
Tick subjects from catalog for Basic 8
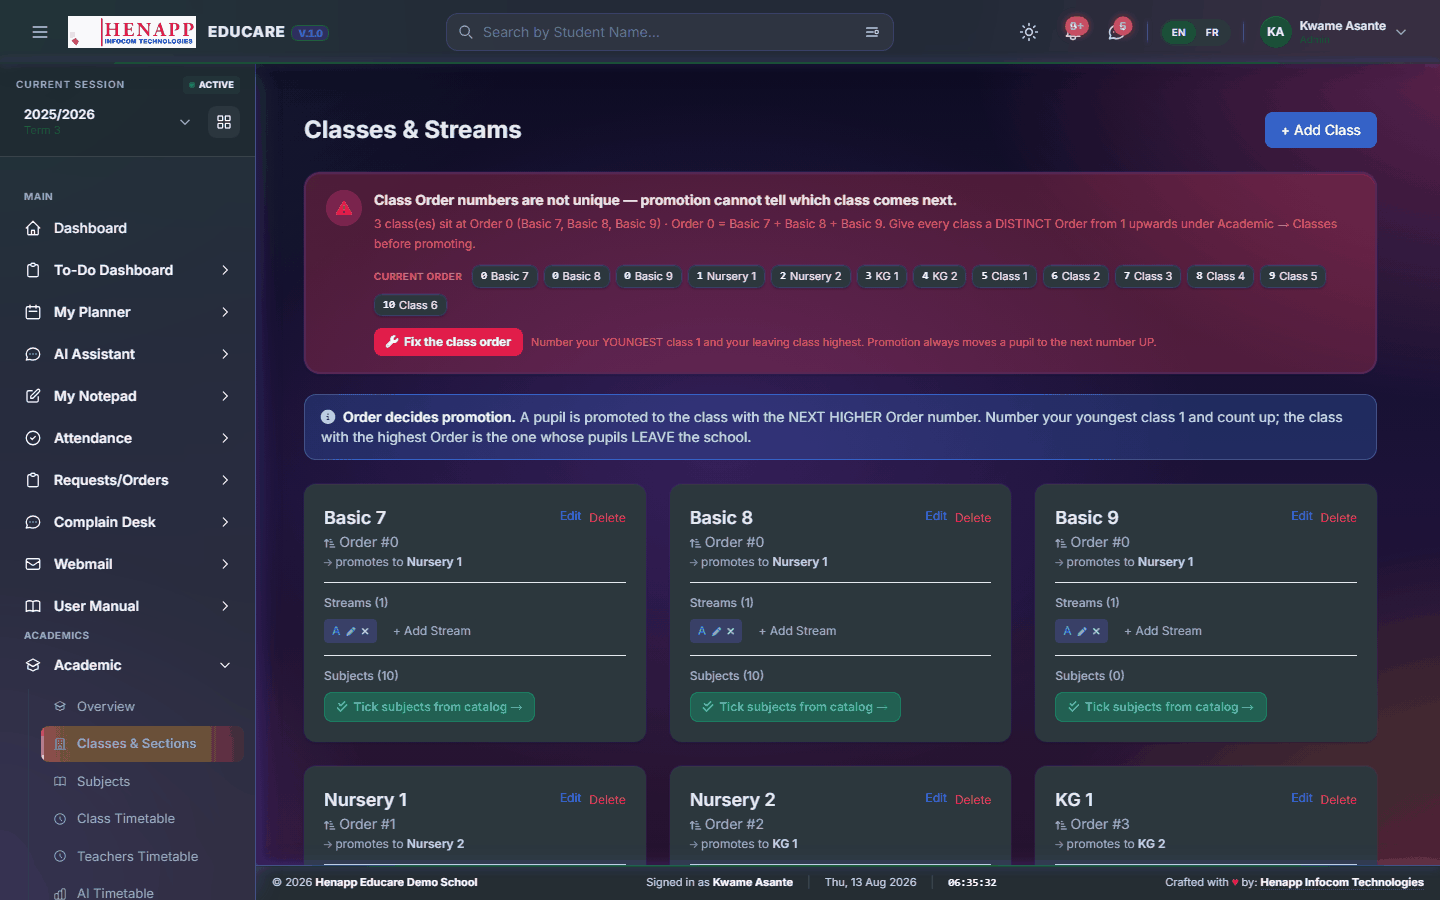pyautogui.click(x=795, y=707)
